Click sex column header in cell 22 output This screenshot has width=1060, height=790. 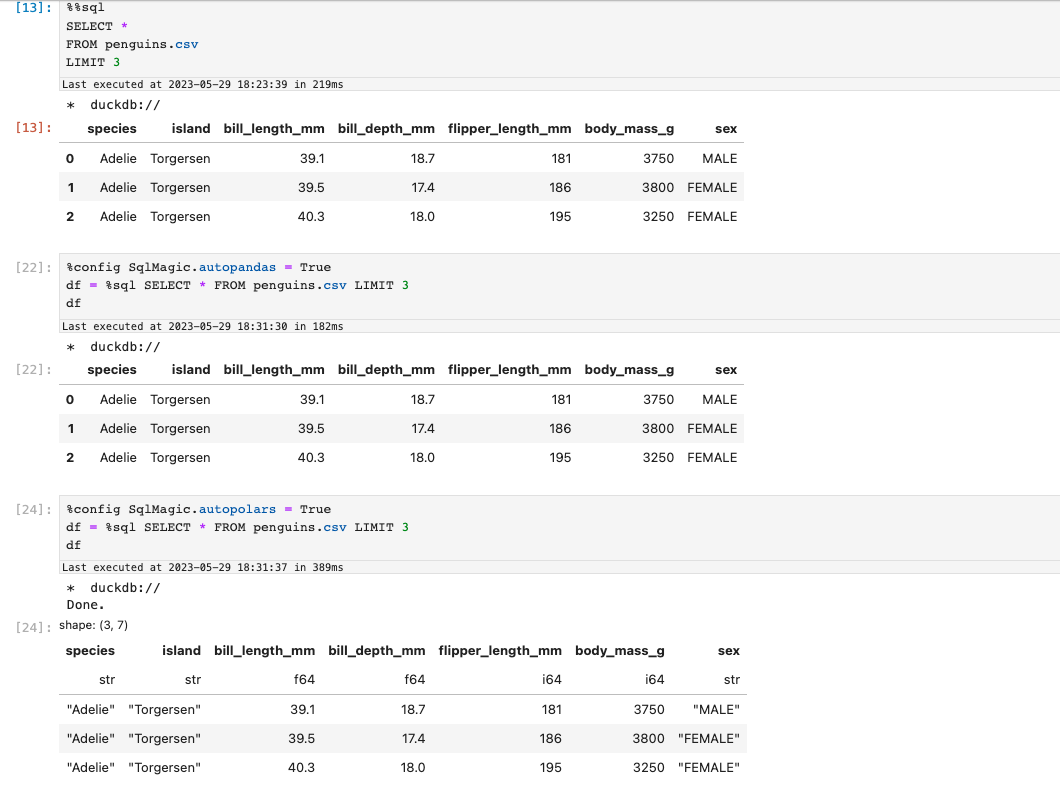[x=726, y=369]
